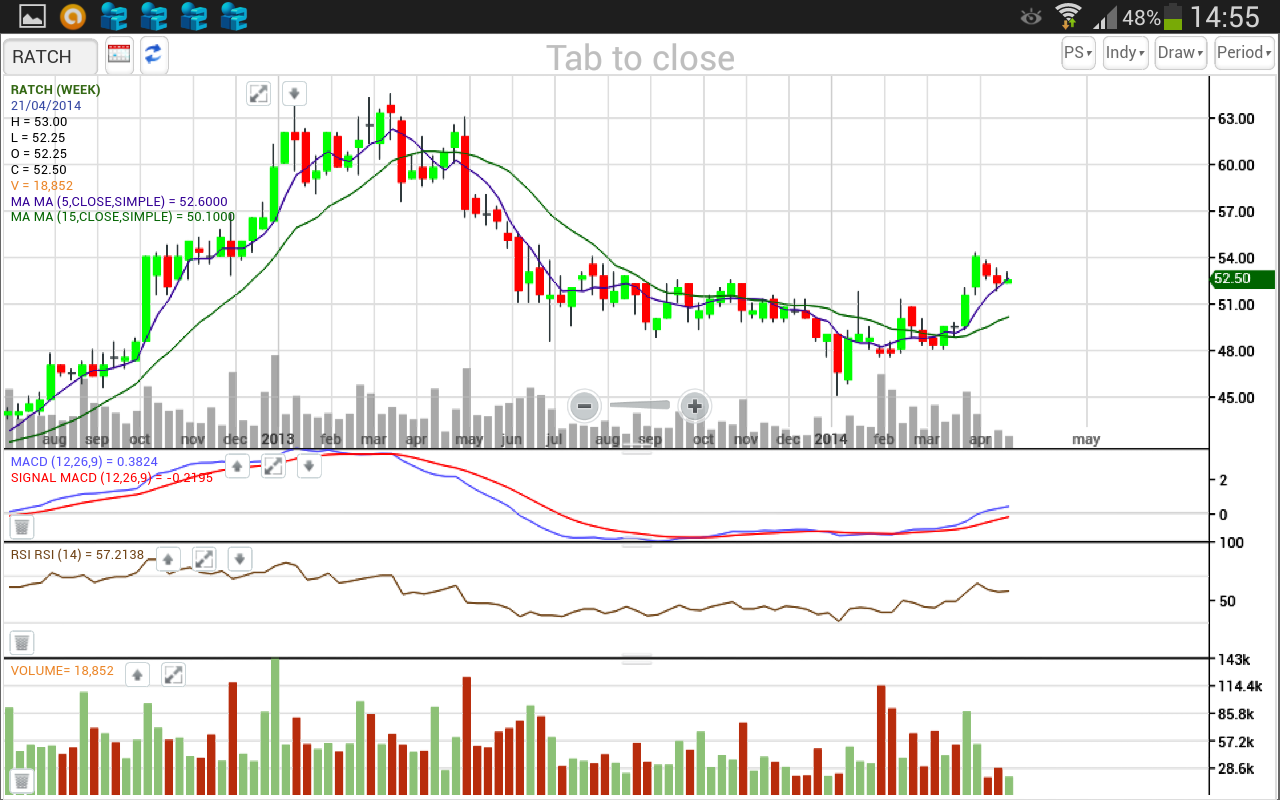Move the RSI panel up
The image size is (1280, 800).
coord(168,559)
